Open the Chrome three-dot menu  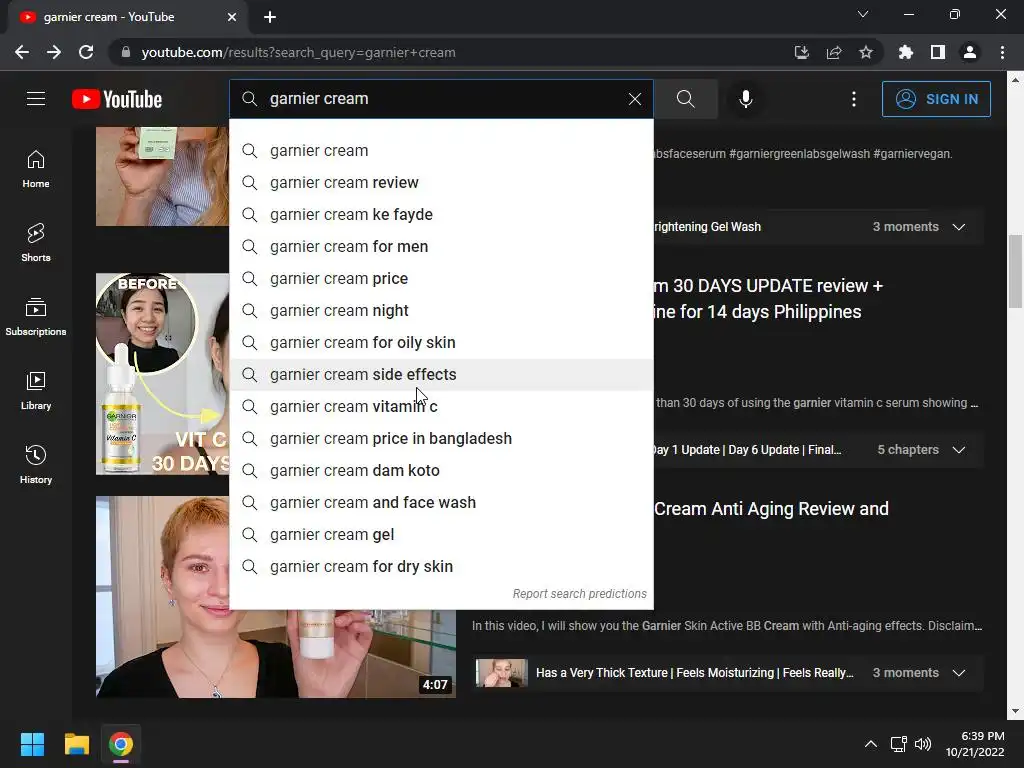coord(1002,52)
